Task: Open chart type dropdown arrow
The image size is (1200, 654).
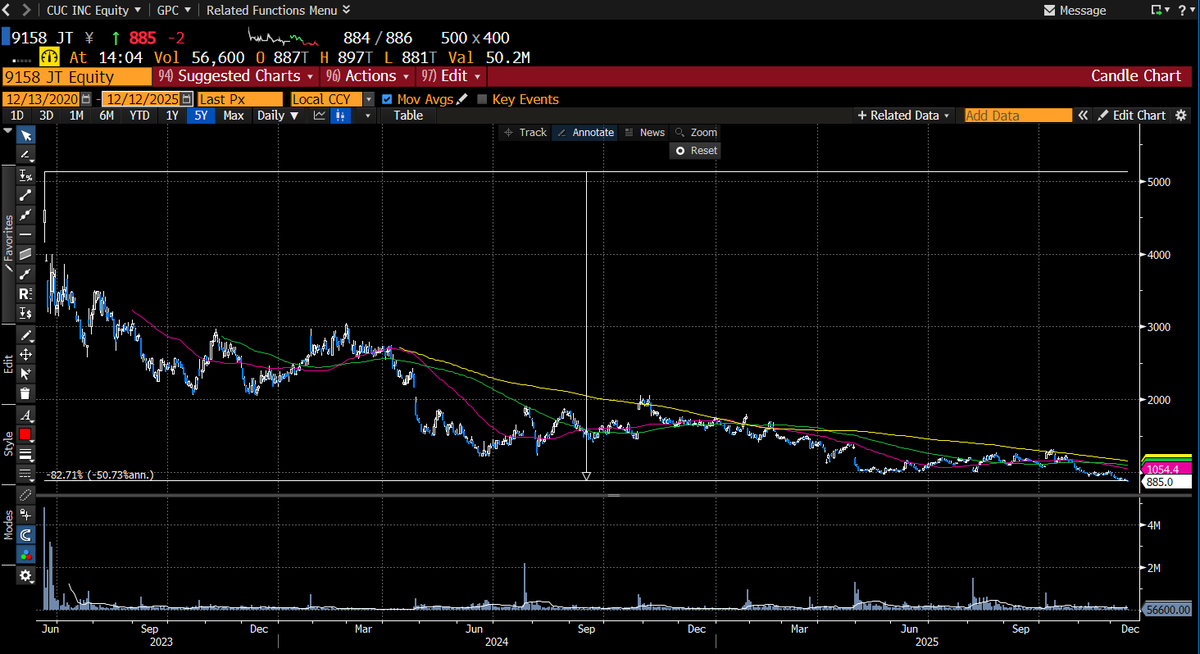Action: coord(368,115)
